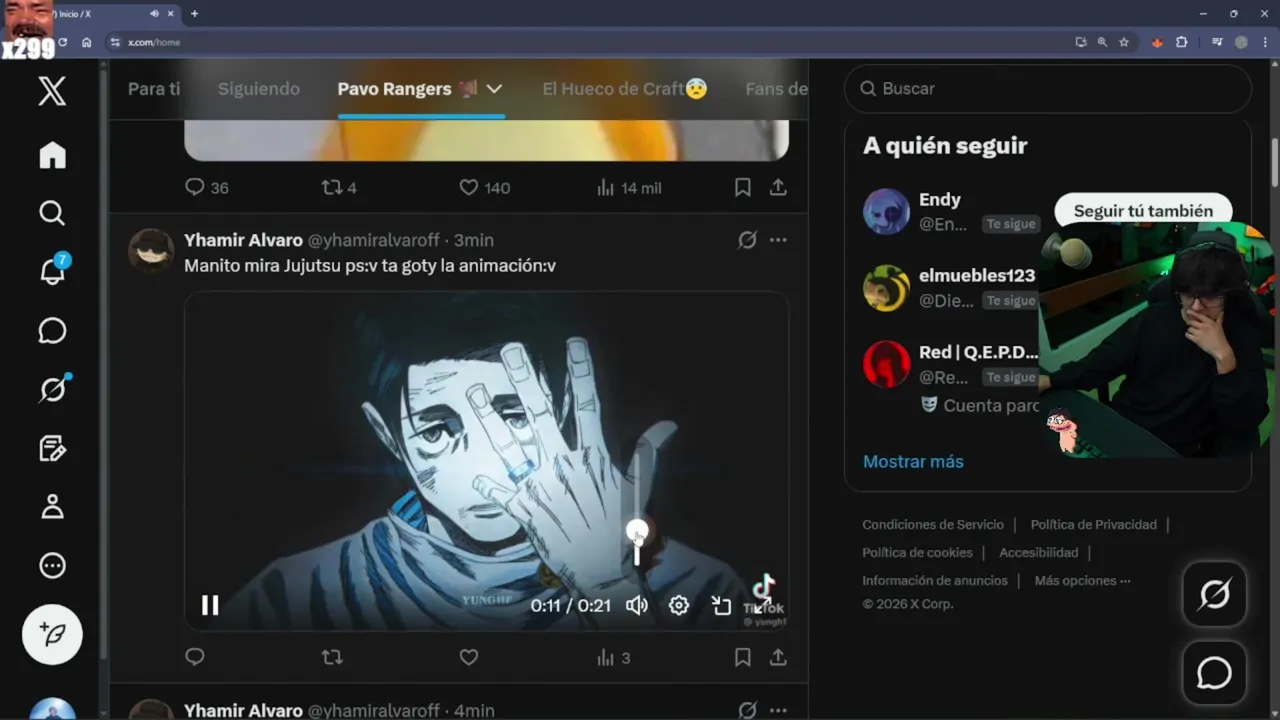Viewport: 1280px width, 720px height.
Task: Open the sidebar notepad-with-pencil icon
Action: tap(52, 448)
